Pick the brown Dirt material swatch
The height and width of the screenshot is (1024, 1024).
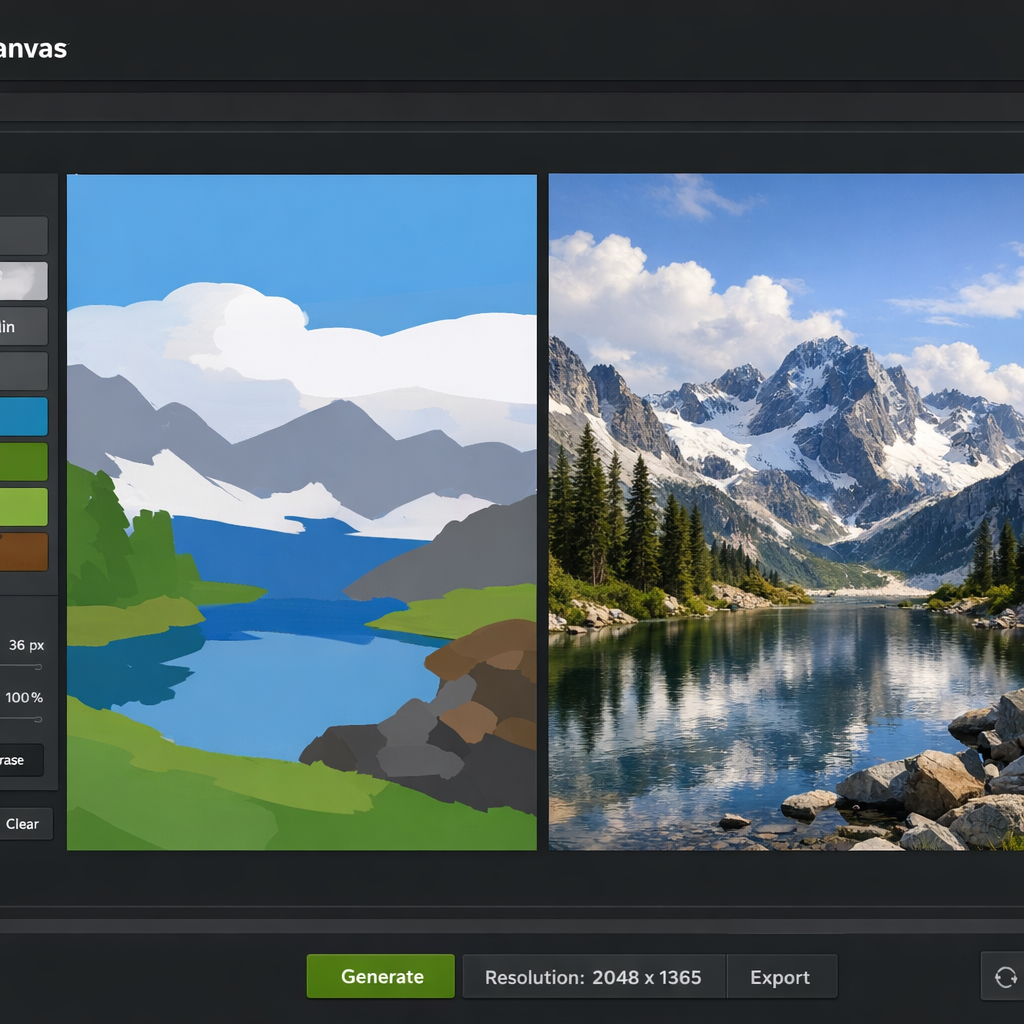[x=20, y=551]
